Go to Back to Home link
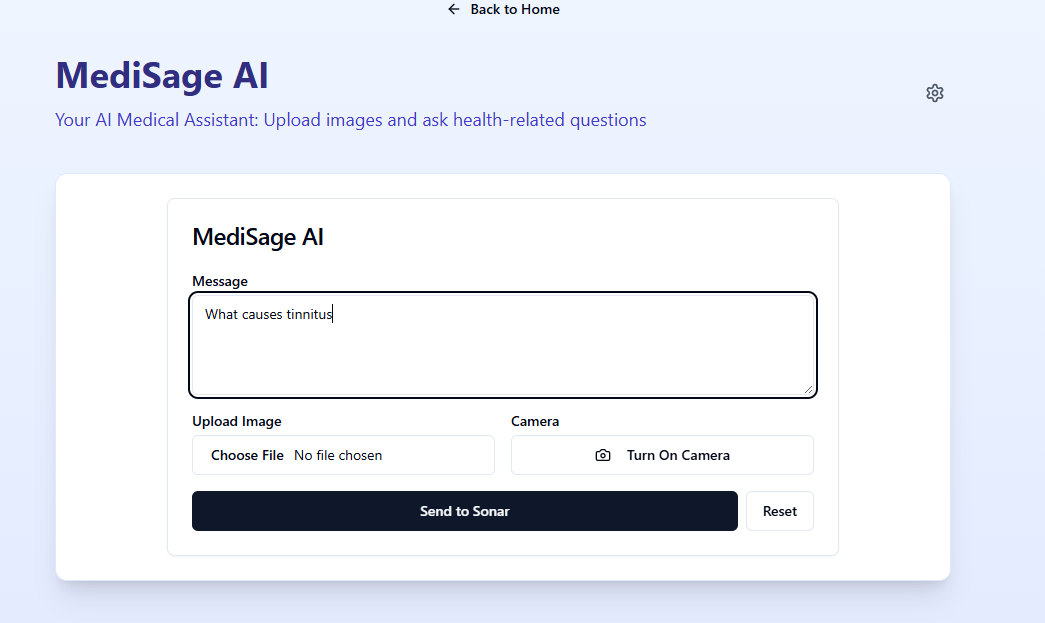The image size is (1045, 623). coord(503,9)
